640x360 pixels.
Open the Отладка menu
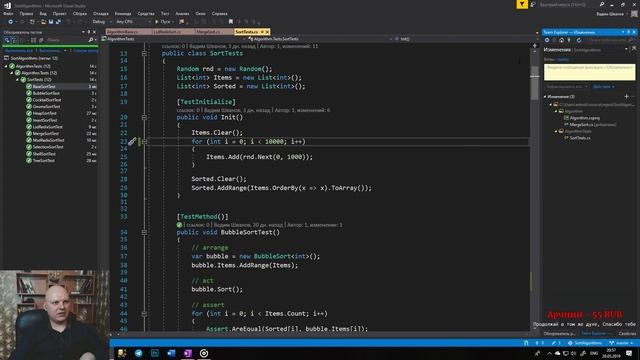point(101,13)
